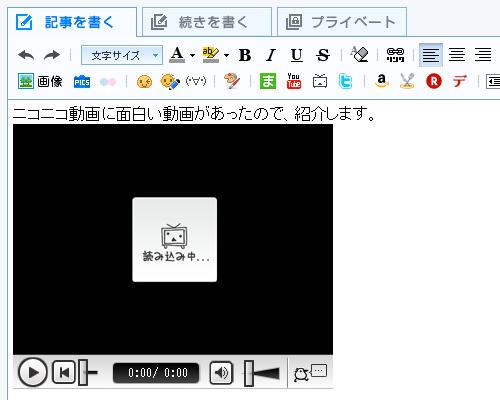The width and height of the screenshot is (500, 400).
Task: Toggle italic formatting
Action: pos(271,55)
